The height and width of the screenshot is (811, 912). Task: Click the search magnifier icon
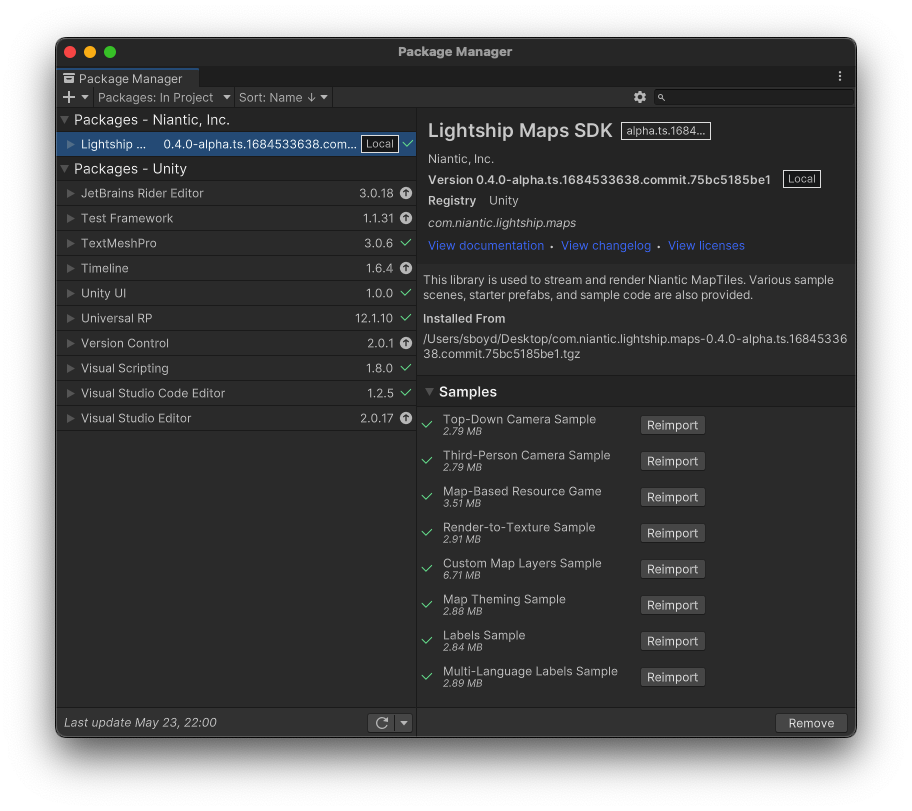661,98
